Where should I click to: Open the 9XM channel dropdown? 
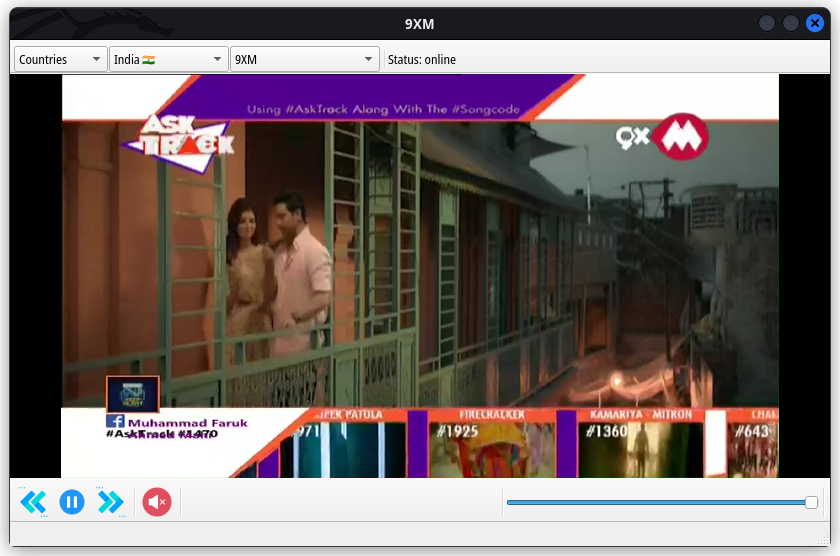point(304,59)
